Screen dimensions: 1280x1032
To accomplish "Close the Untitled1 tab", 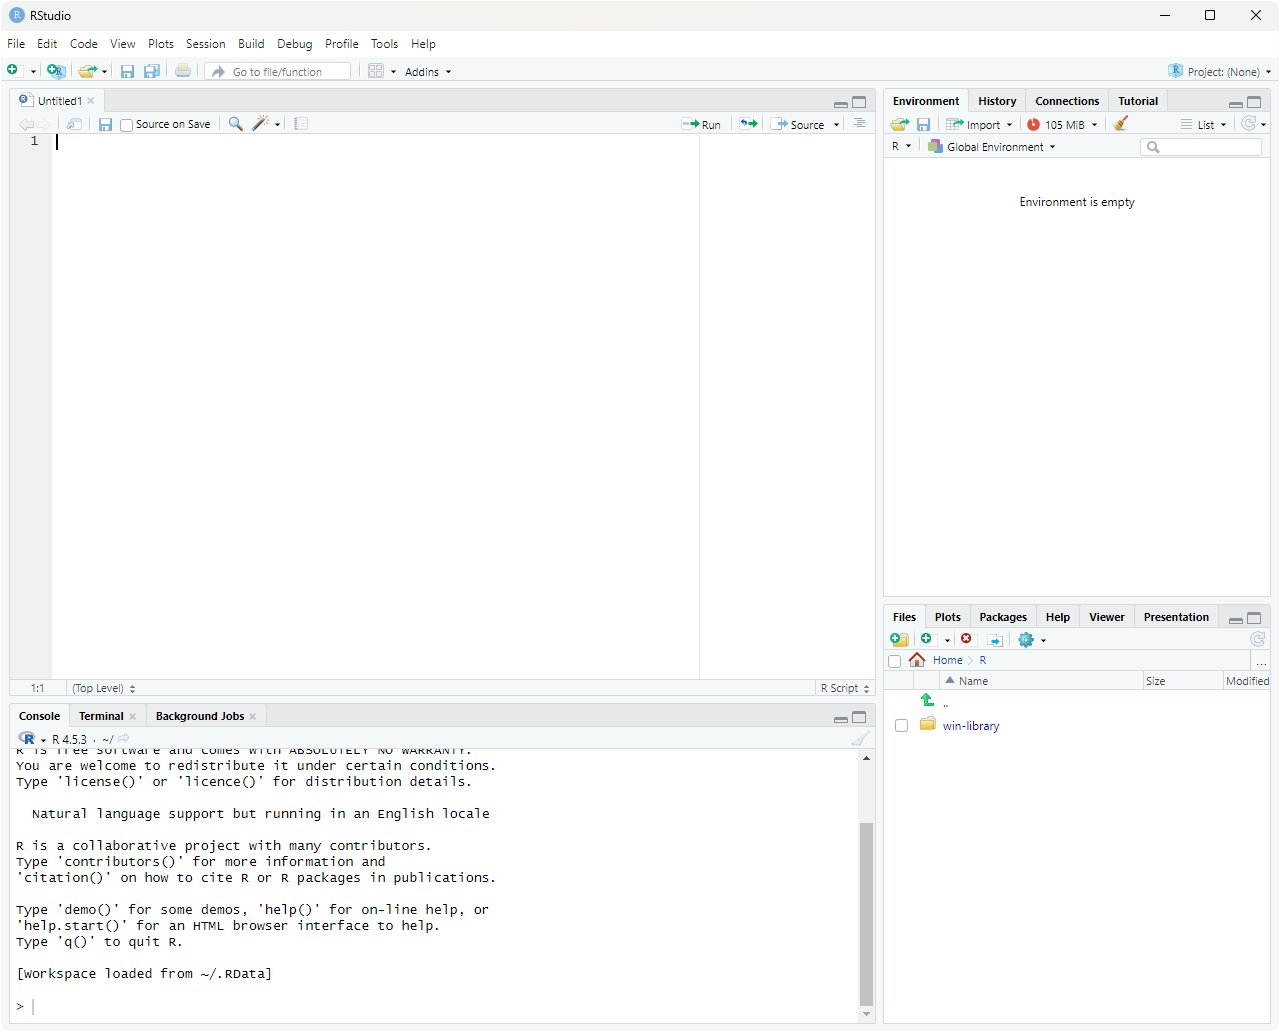I will click(91, 101).
